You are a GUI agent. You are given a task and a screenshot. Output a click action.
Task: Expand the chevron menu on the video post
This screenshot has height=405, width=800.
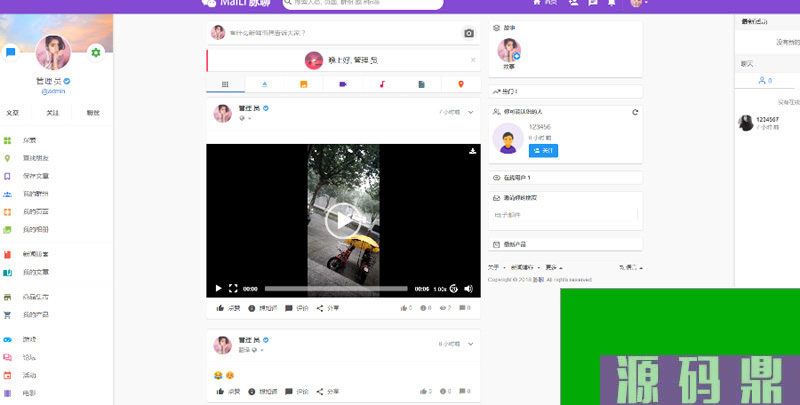[470, 112]
